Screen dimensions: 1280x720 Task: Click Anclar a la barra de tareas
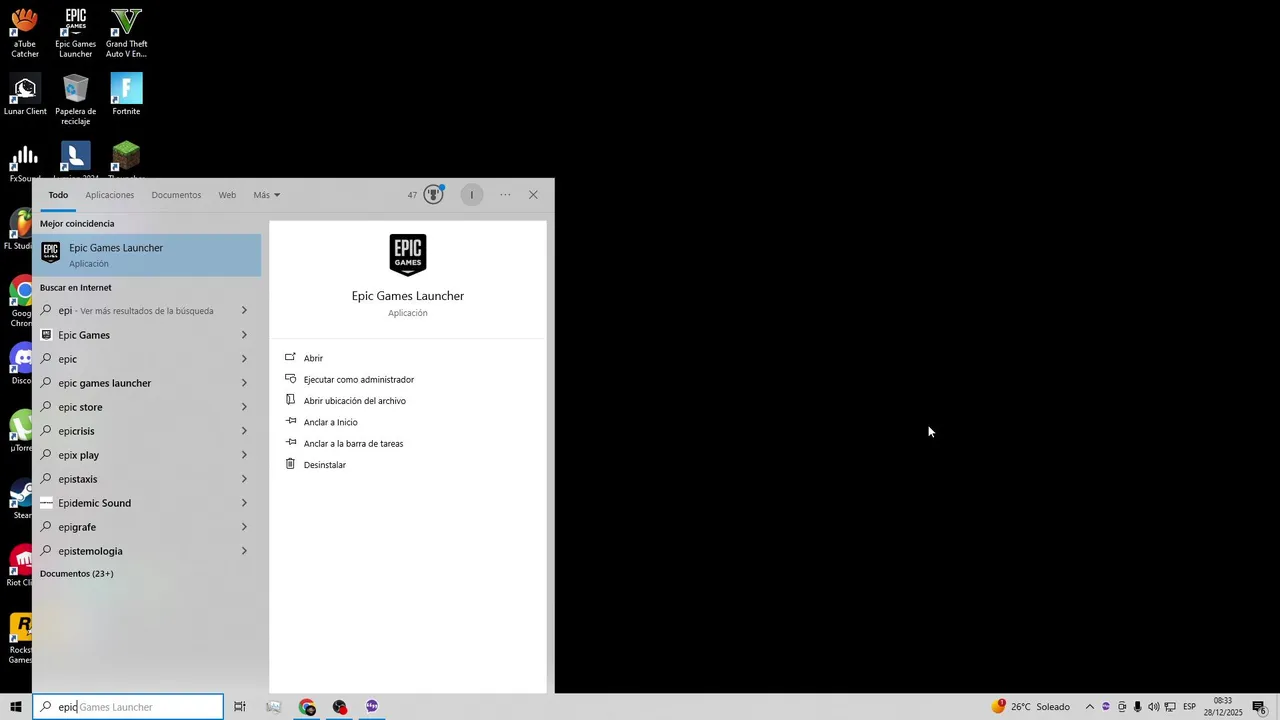(x=353, y=444)
